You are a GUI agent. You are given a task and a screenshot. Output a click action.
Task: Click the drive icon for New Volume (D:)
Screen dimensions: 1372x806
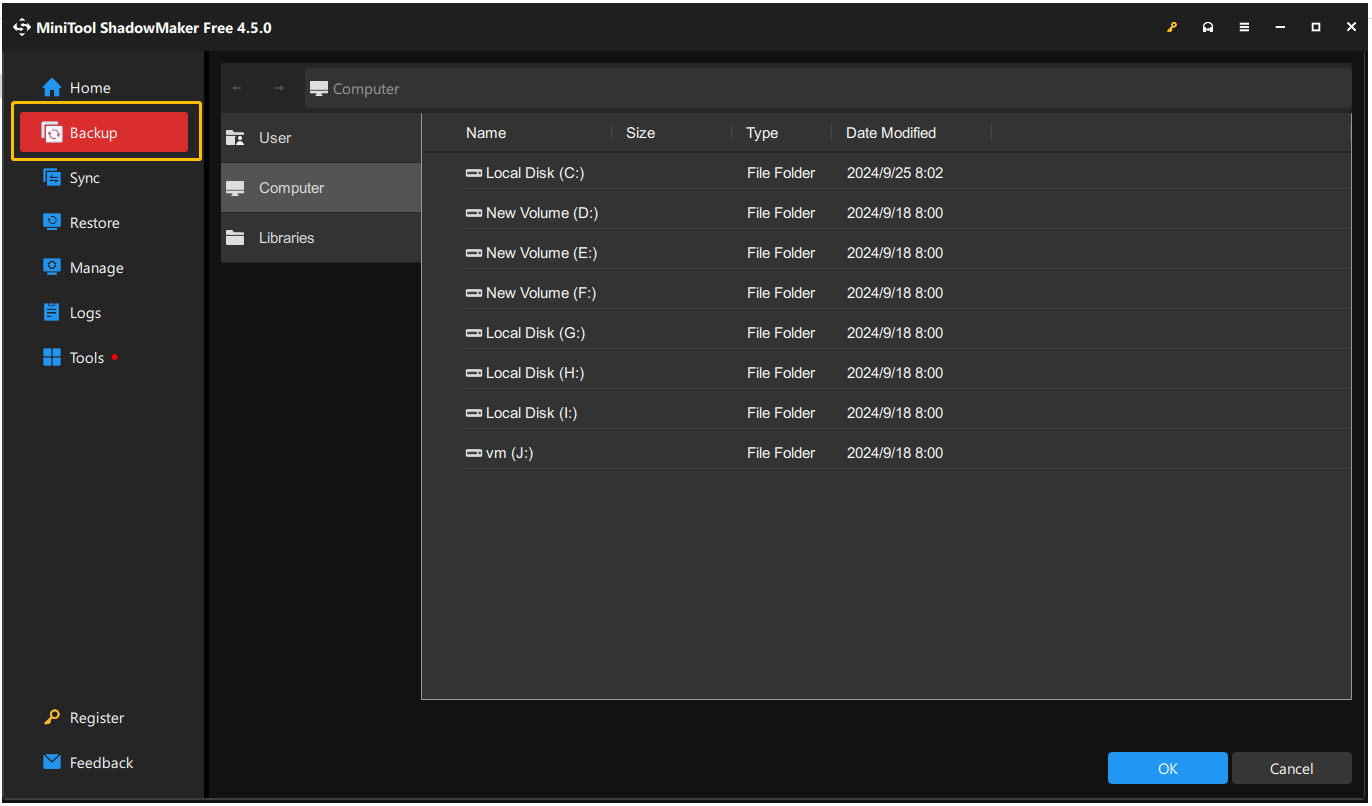tap(474, 213)
